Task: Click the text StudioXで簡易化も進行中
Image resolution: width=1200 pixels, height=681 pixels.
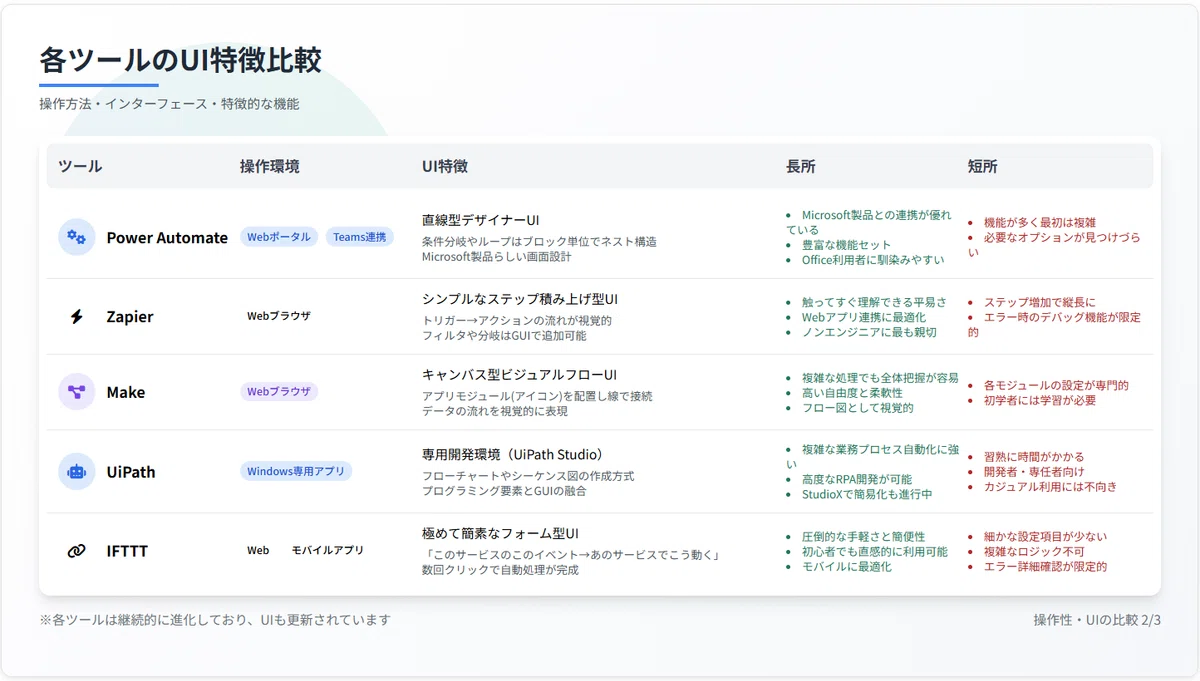Action: (867, 494)
